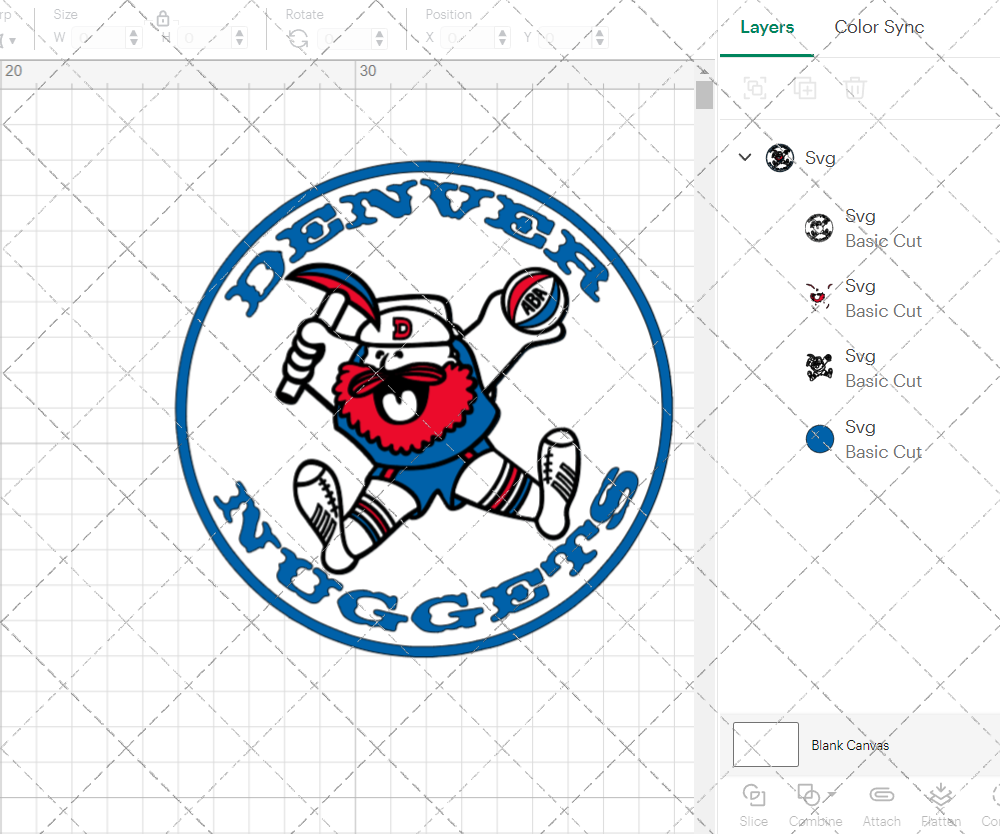Click the Blank Canvas label
Viewport: 1000px width, 834px height.
click(849, 745)
